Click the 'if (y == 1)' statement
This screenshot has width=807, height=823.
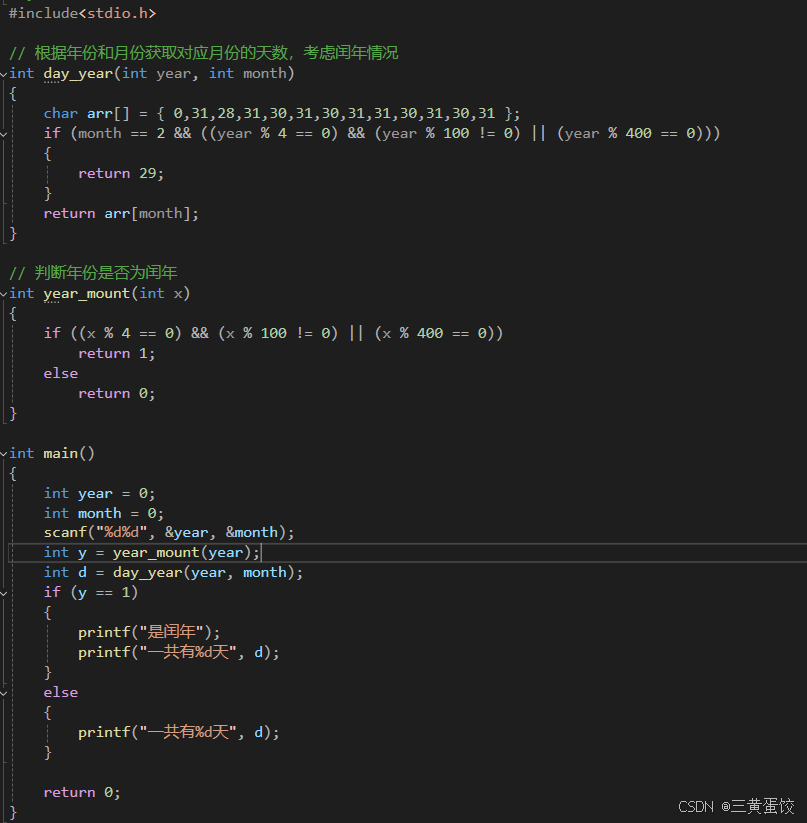click(x=91, y=593)
